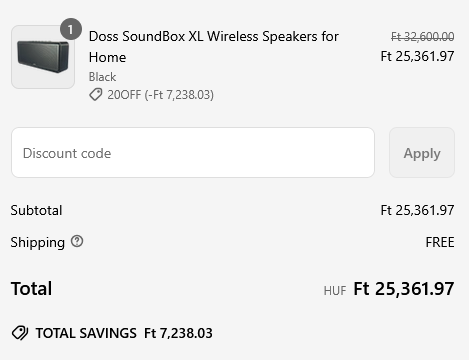Click the 20OFF discount amount text
The image size is (469, 360).
160,95
